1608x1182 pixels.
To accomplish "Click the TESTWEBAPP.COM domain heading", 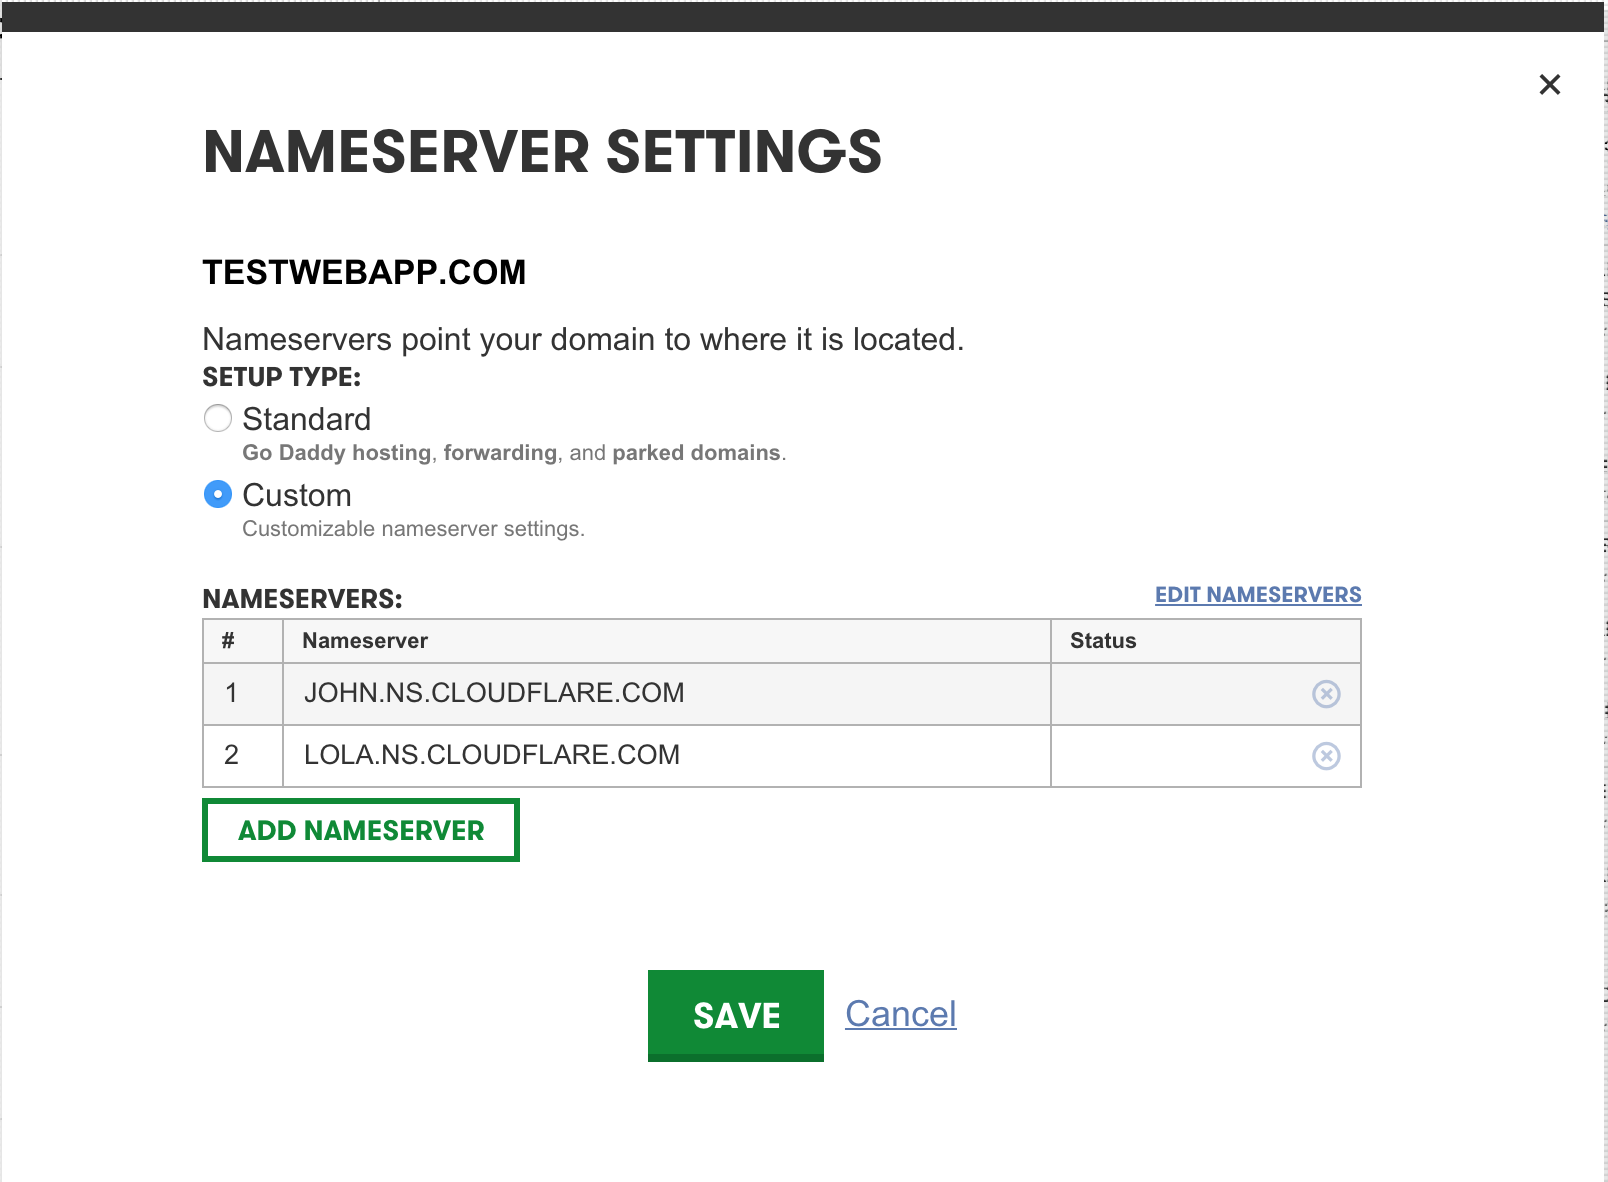I will [x=364, y=272].
